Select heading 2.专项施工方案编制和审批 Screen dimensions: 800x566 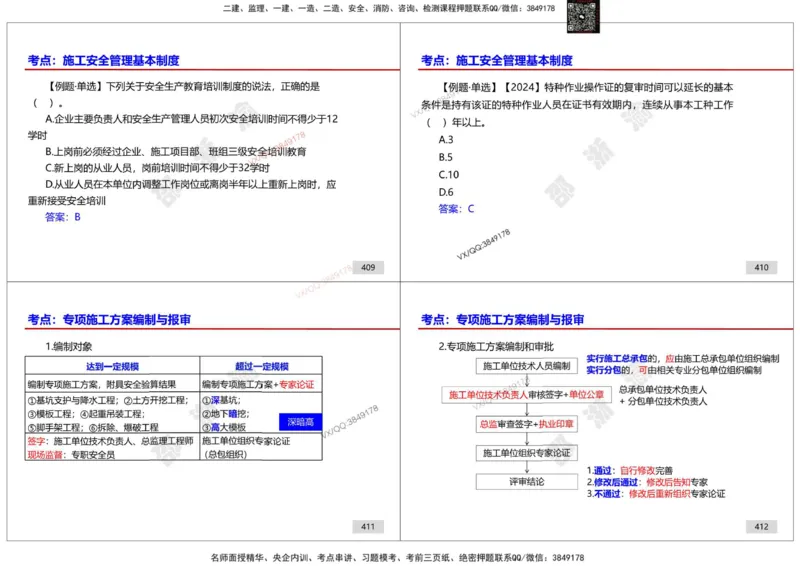pyautogui.click(x=496, y=347)
